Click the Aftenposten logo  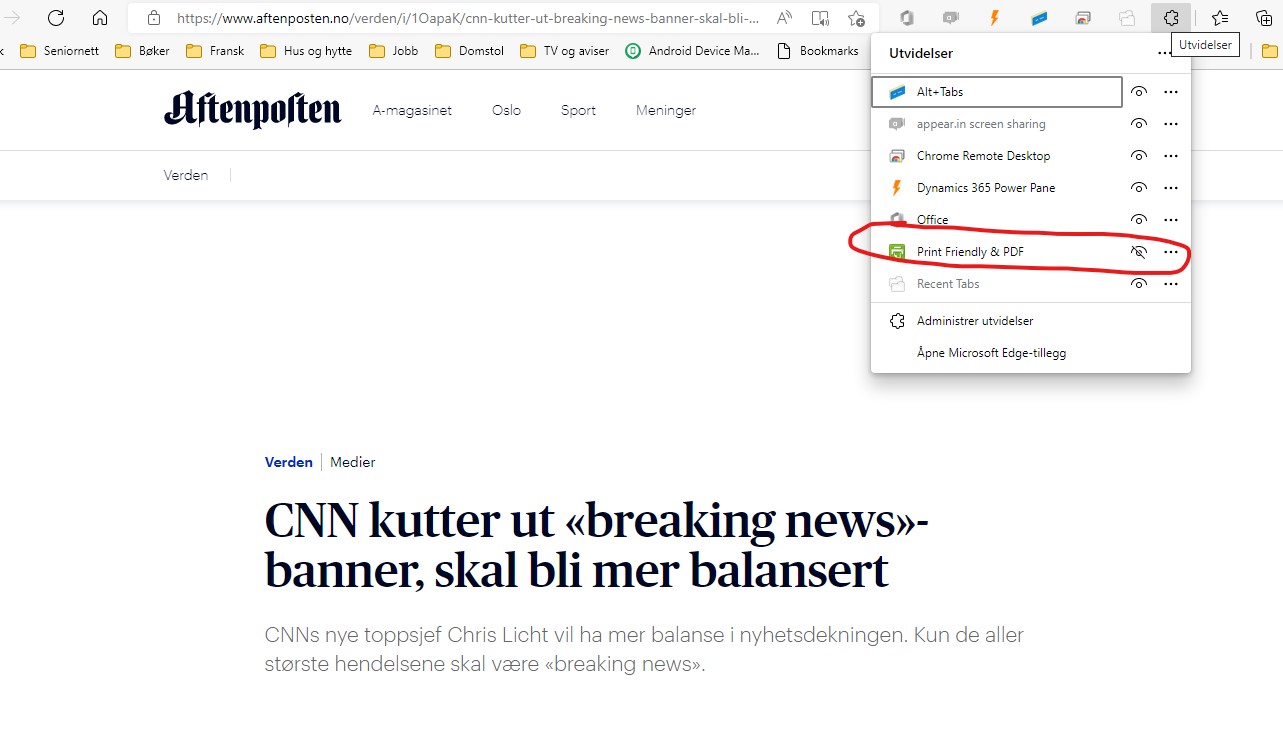(253, 110)
